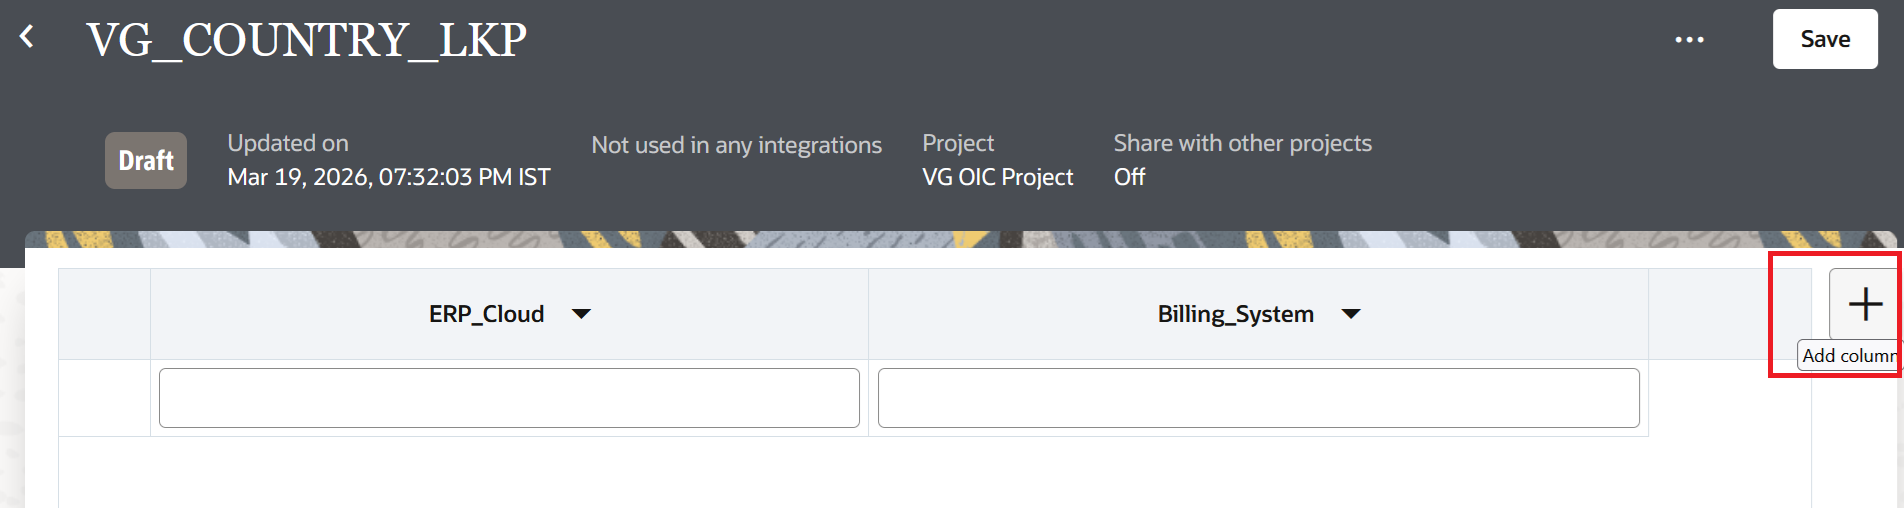Click the Share with other projects label

click(x=1242, y=143)
